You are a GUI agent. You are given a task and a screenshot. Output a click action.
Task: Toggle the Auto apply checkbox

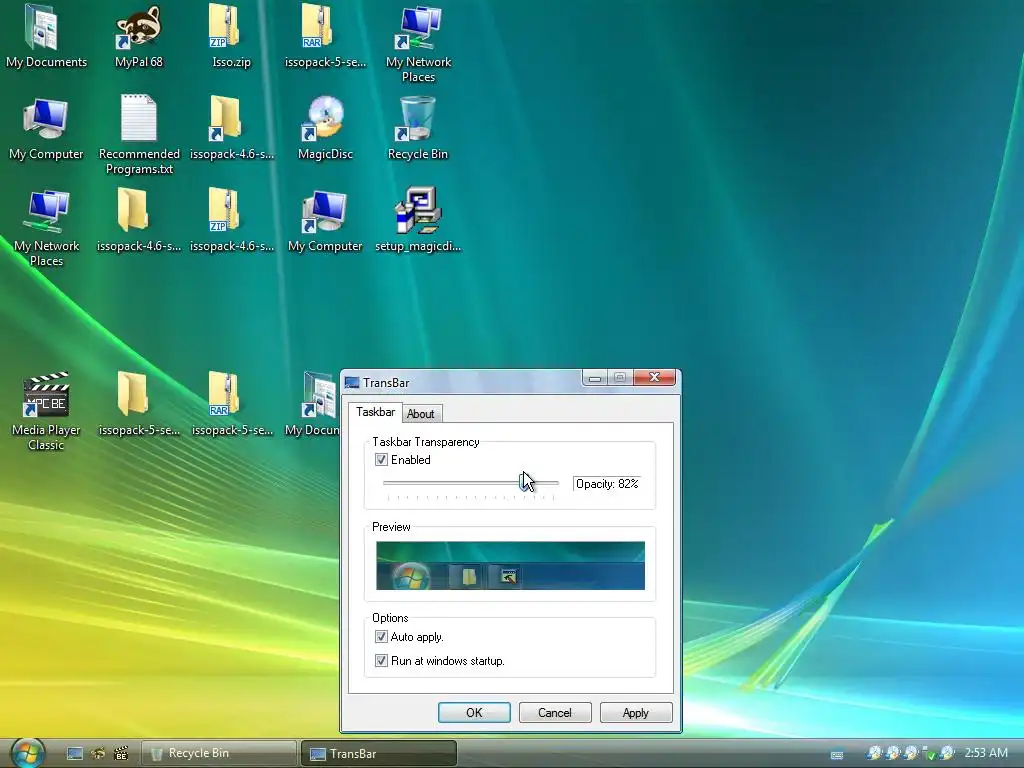tap(381, 636)
